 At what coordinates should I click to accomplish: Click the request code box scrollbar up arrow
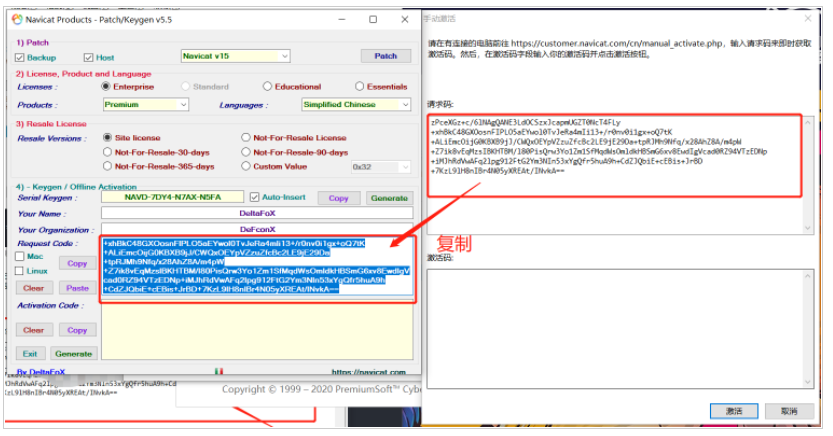click(x=808, y=123)
